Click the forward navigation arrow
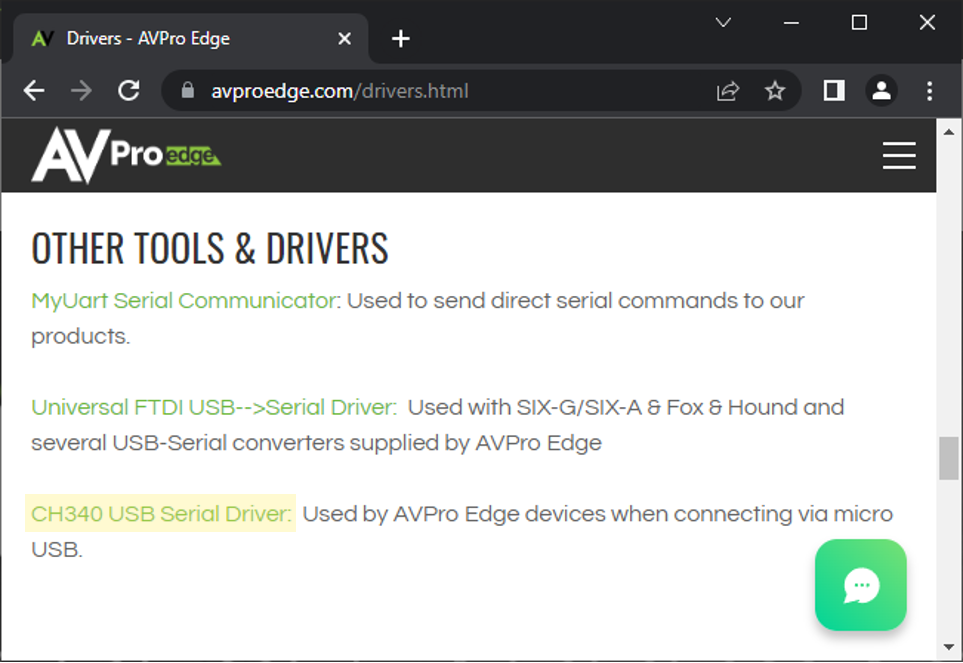The image size is (963, 663). coord(81,91)
